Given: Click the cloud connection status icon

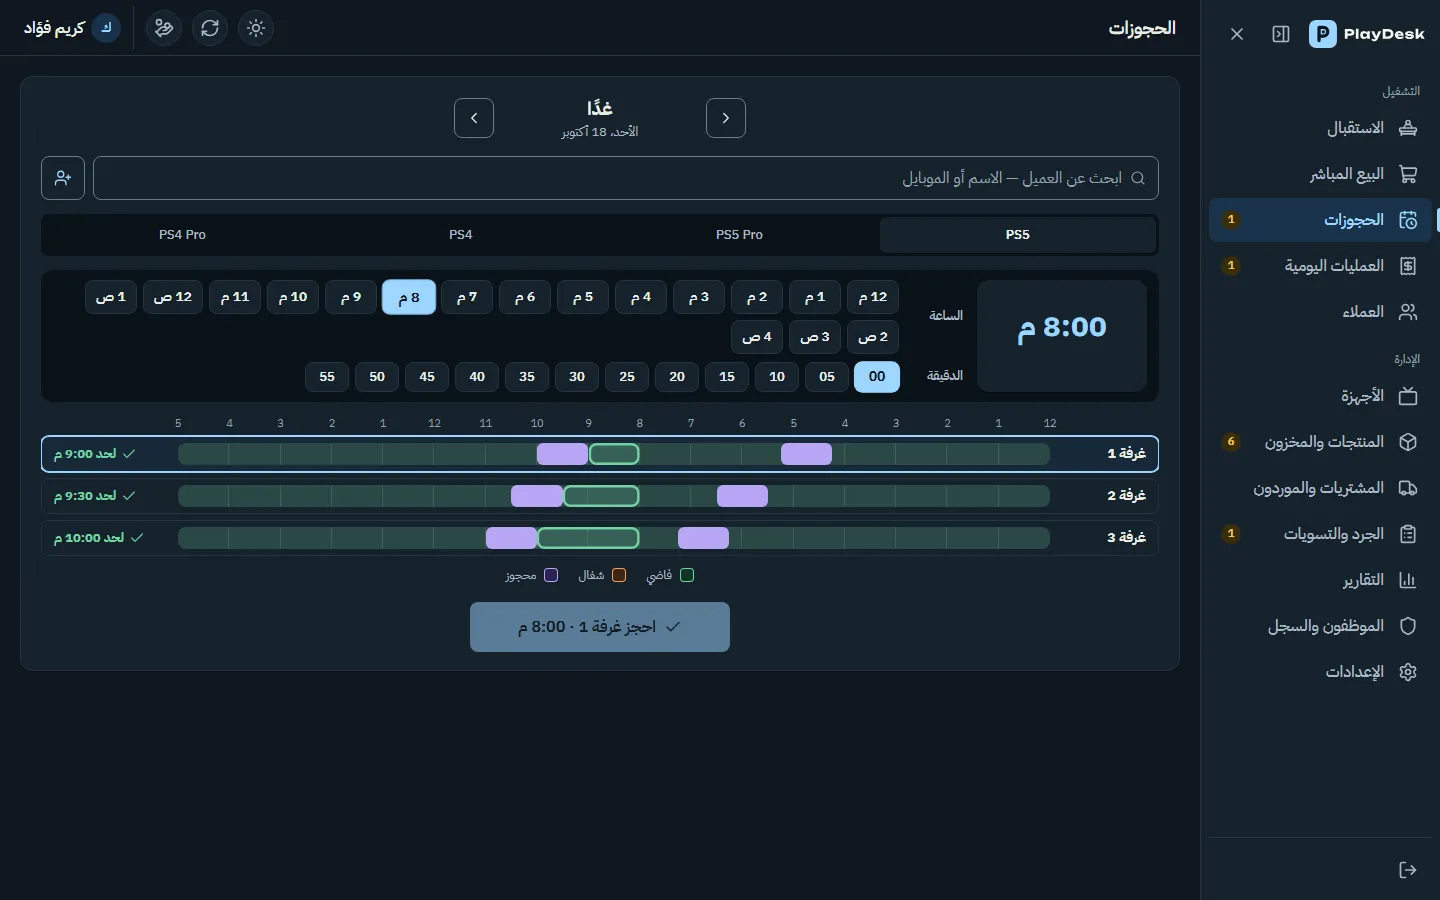Looking at the screenshot, I should click(x=164, y=28).
